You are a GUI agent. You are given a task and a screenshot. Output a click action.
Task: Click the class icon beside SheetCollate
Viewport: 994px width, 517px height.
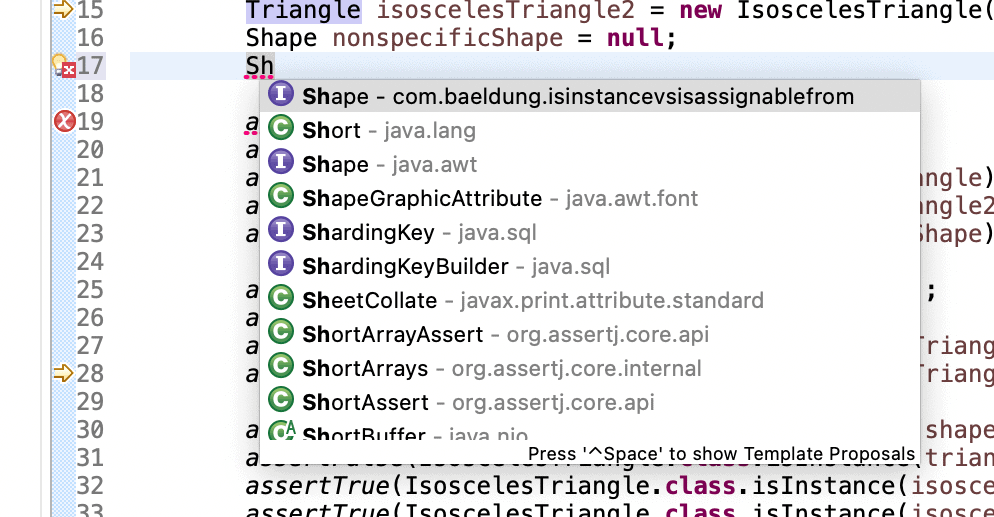281,298
